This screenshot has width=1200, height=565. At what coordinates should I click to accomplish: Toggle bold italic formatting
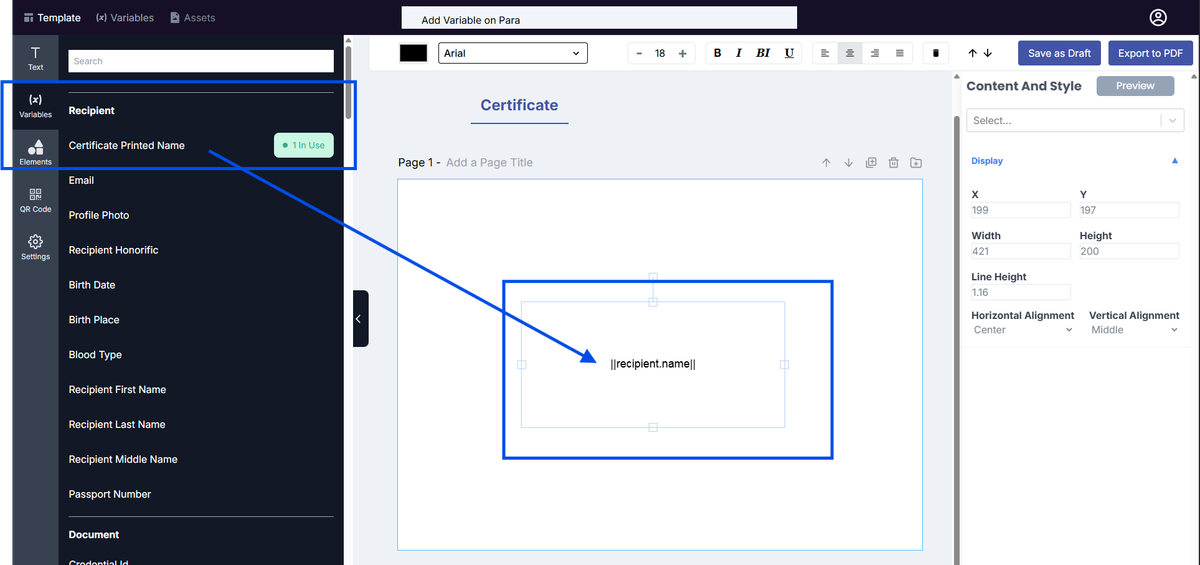point(763,53)
